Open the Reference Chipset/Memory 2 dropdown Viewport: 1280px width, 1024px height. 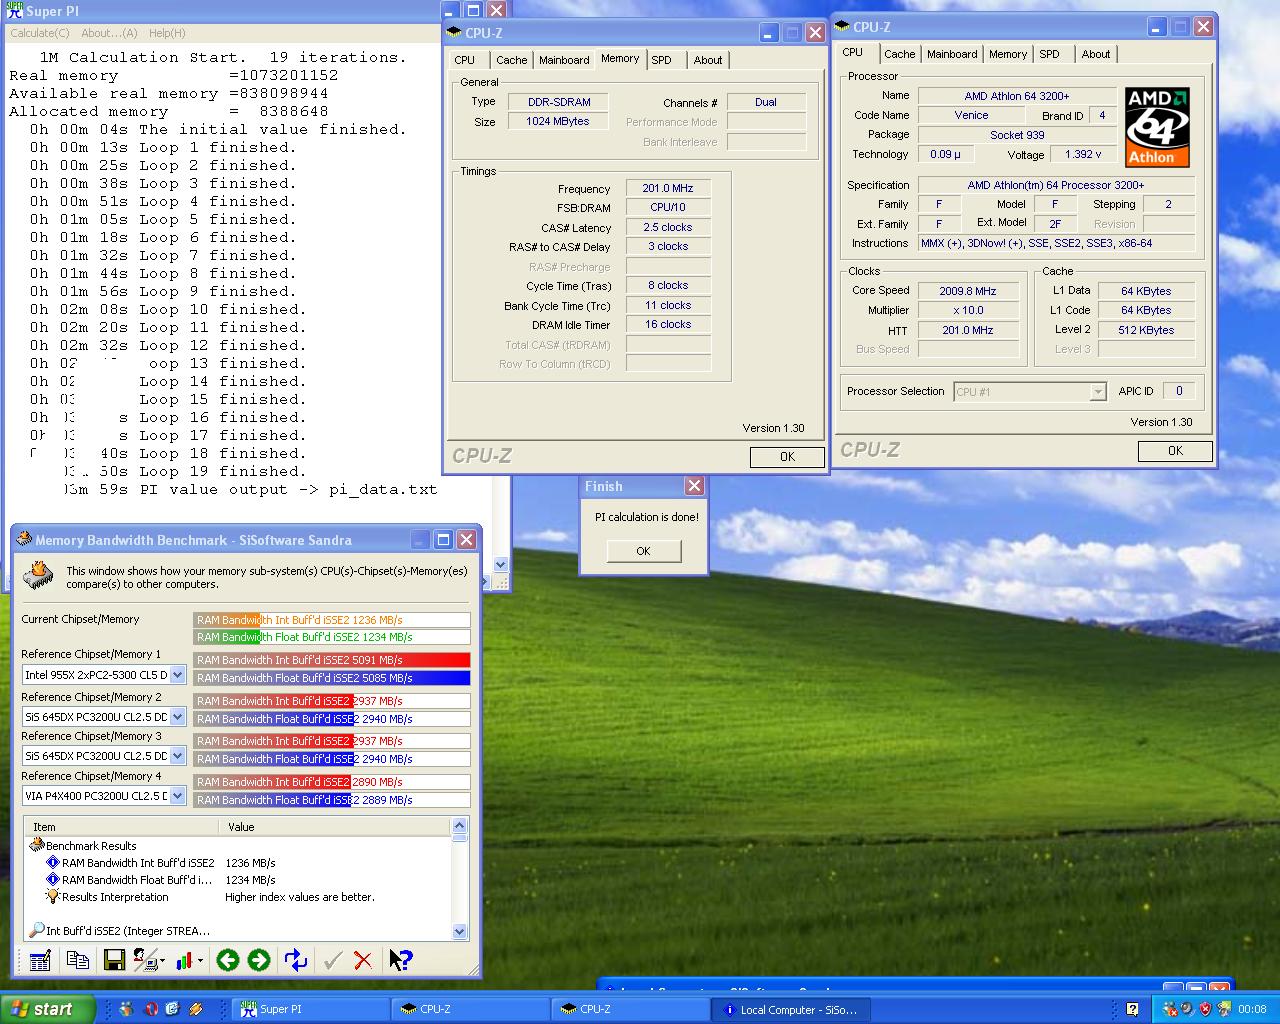177,717
